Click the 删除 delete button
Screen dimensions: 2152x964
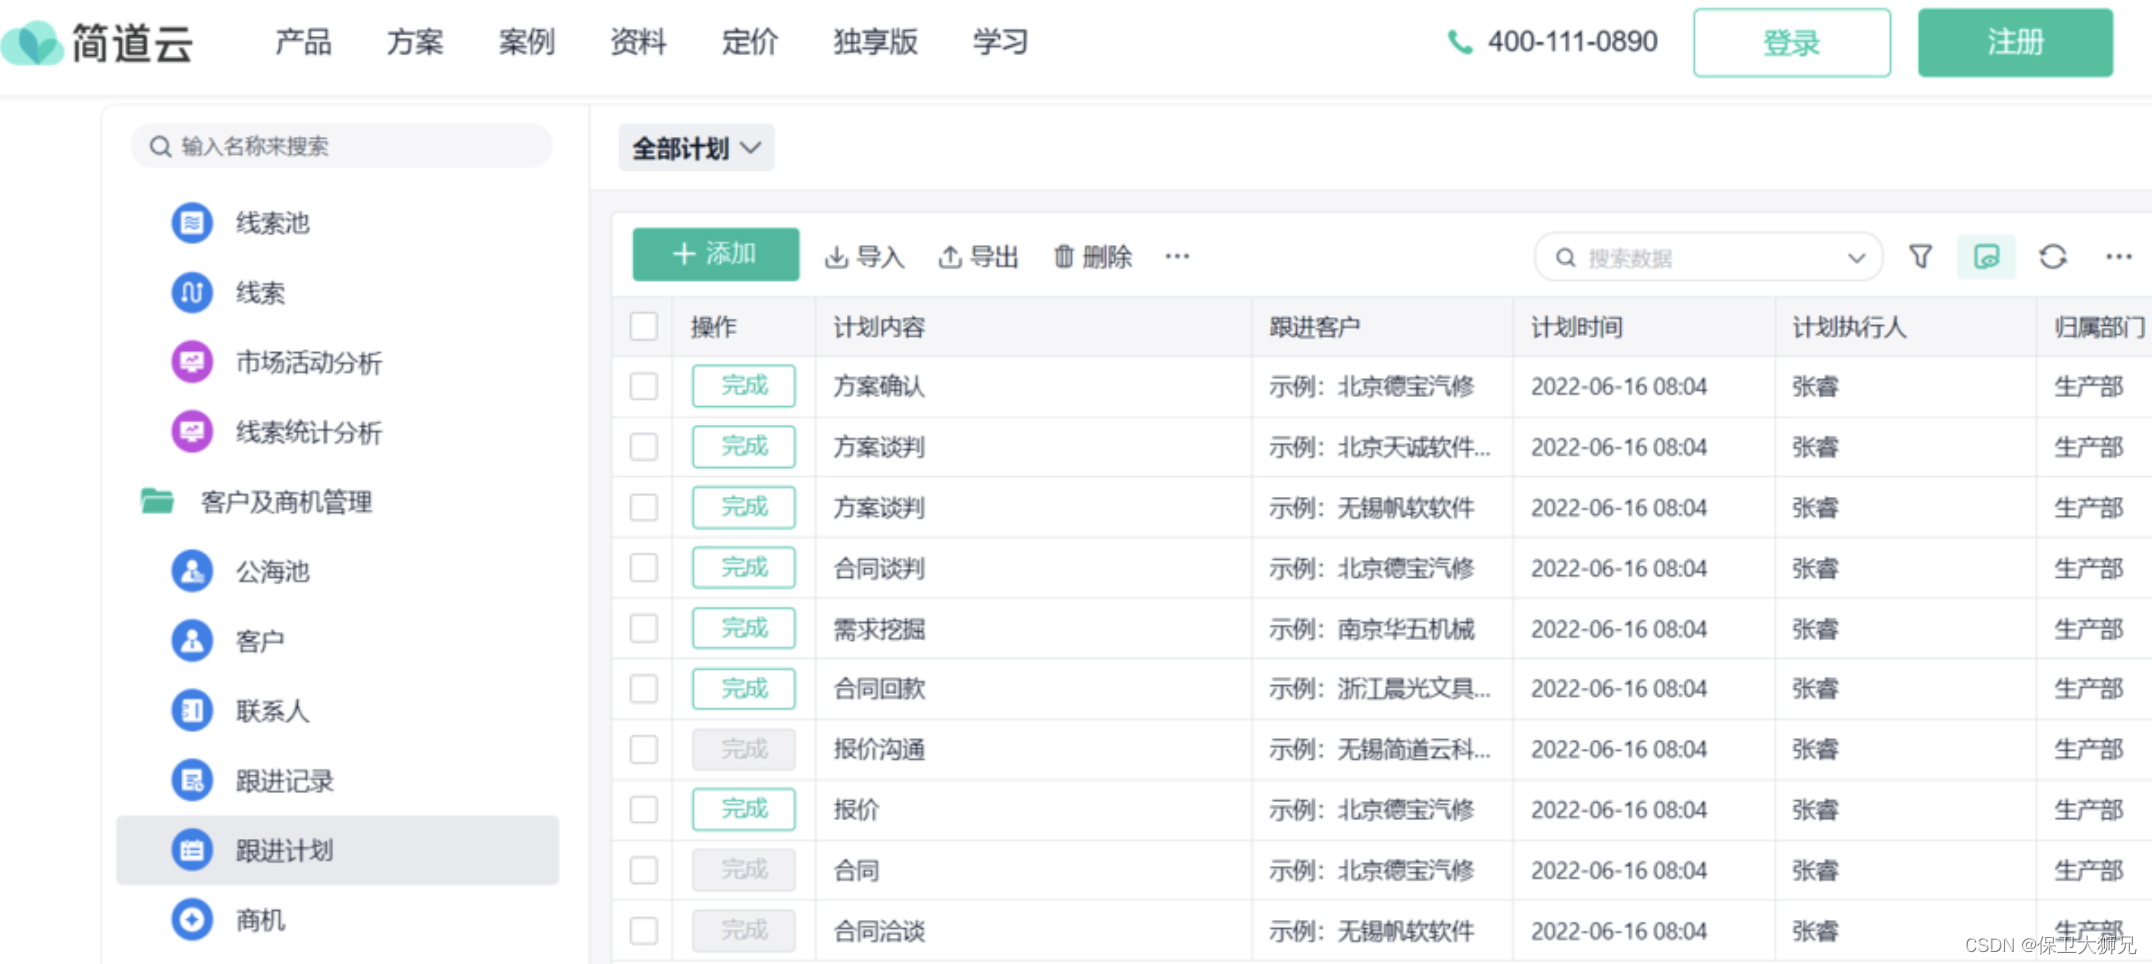tap(1092, 257)
